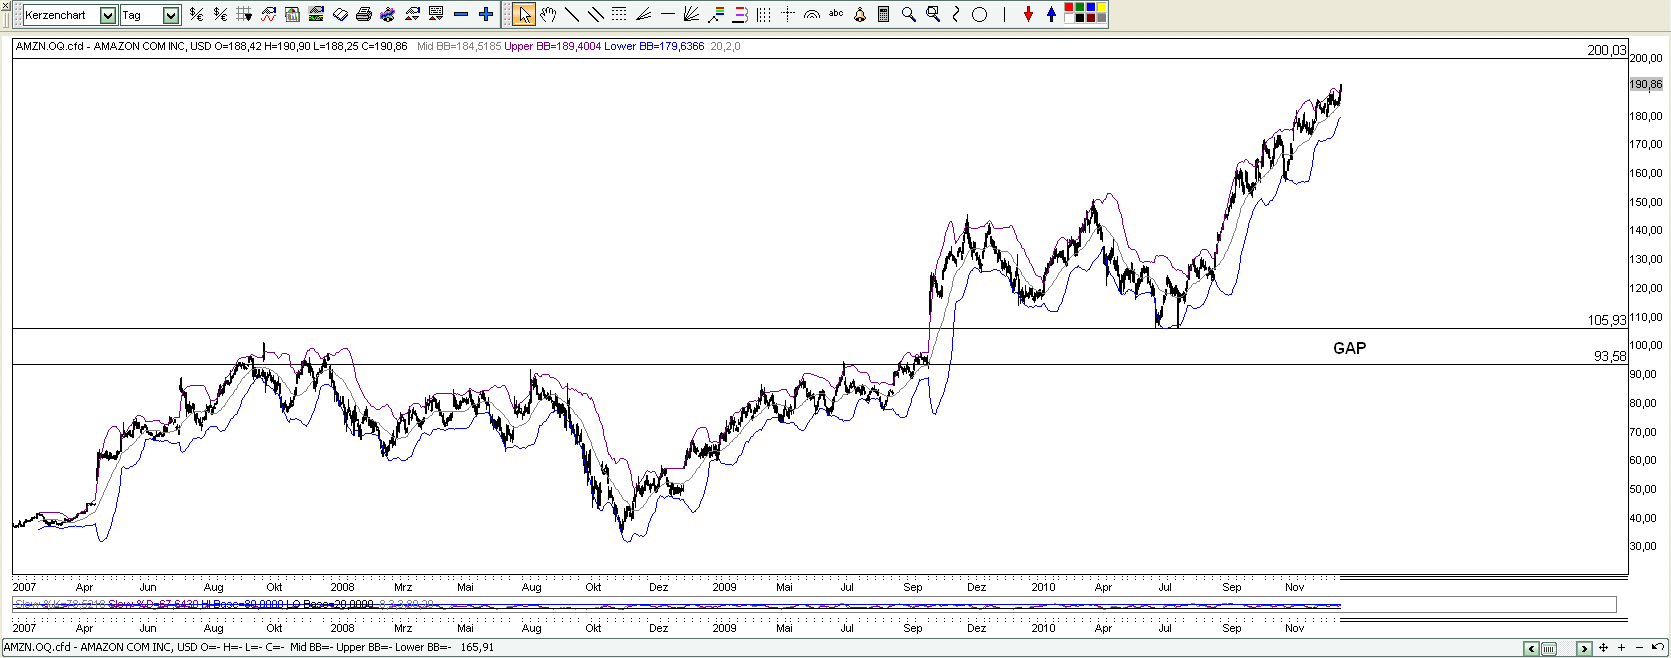Click the alarm bell icon
Image resolution: width=1671 pixels, height=658 pixels.
(x=859, y=14)
